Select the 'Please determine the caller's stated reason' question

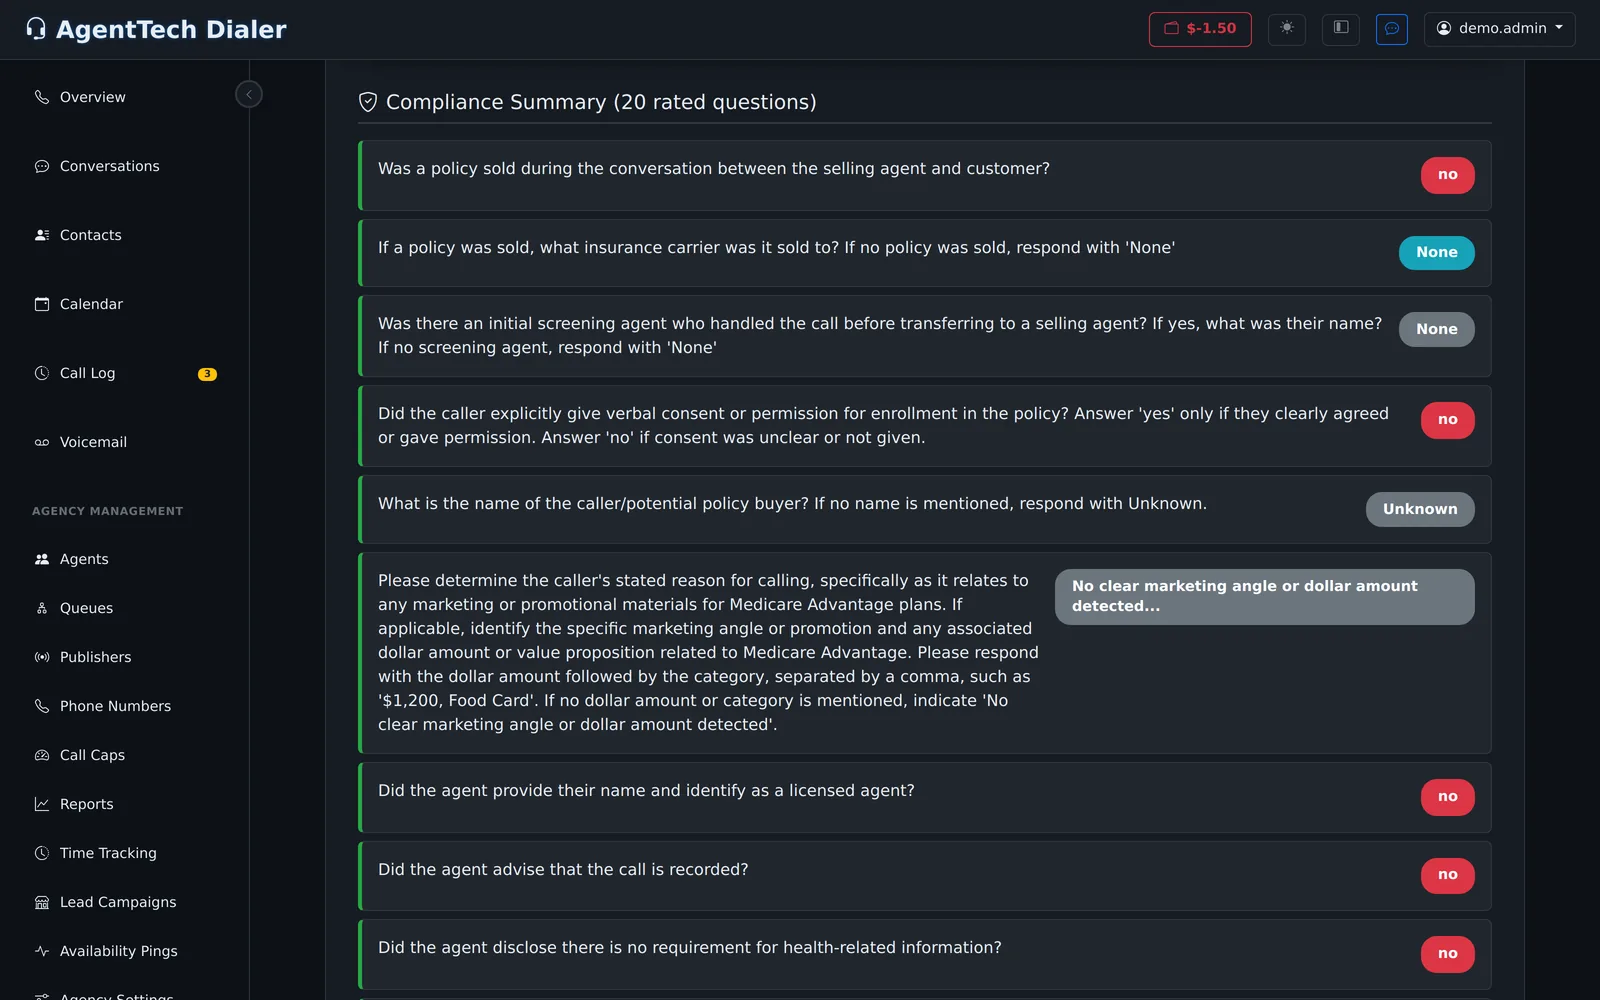coord(708,652)
